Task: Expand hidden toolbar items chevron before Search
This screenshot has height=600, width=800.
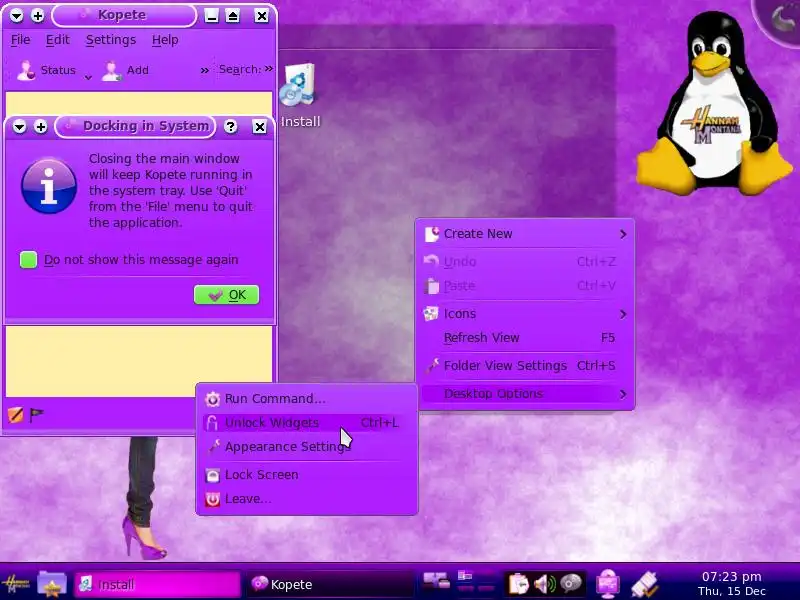Action: click(x=205, y=70)
